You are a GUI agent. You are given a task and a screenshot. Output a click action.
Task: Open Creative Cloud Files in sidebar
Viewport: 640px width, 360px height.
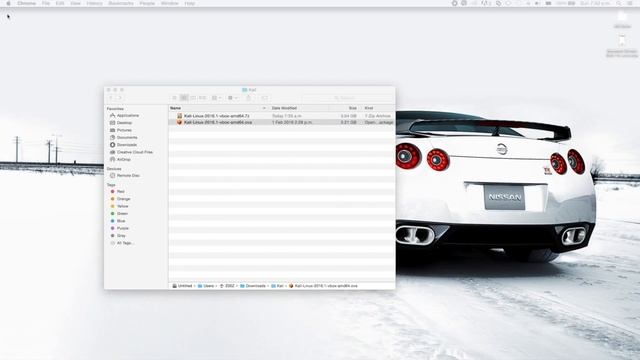point(131,152)
